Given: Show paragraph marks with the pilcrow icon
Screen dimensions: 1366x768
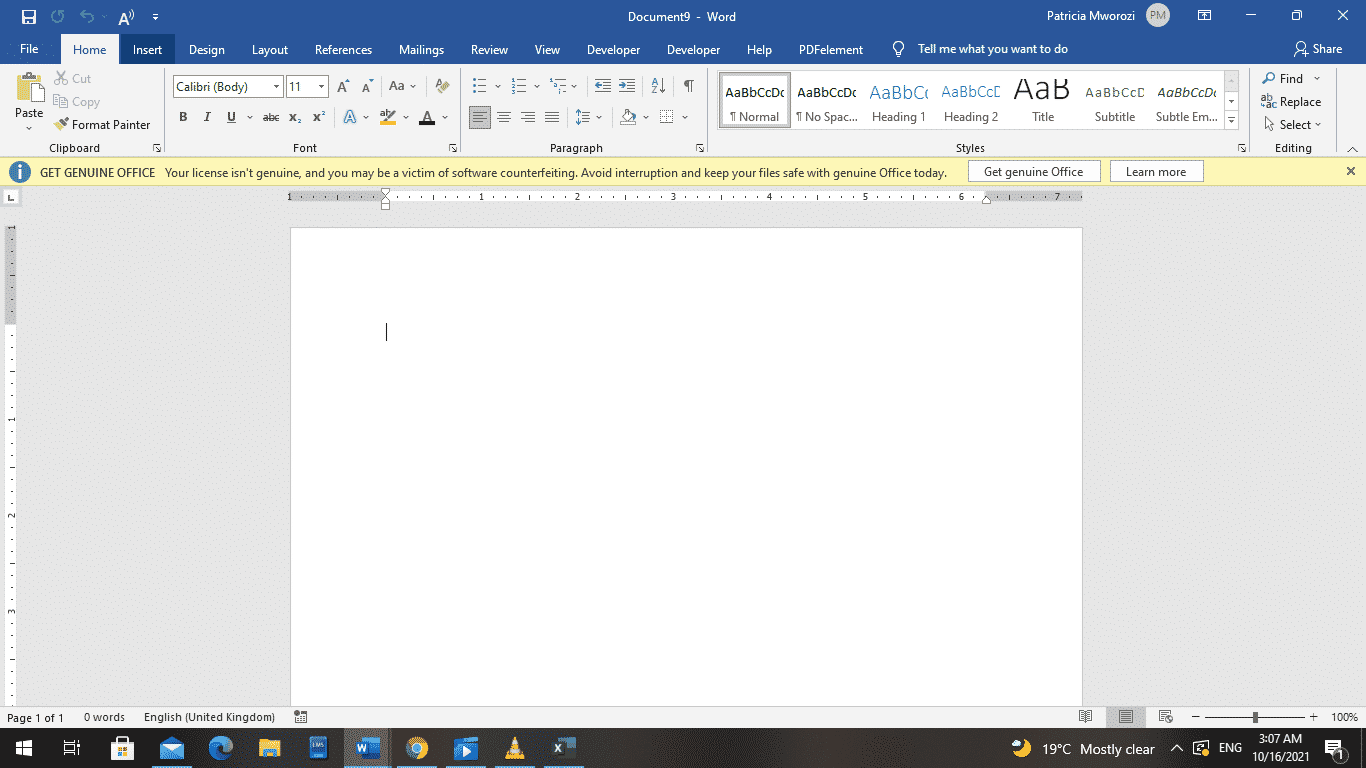Looking at the screenshot, I should coord(687,87).
